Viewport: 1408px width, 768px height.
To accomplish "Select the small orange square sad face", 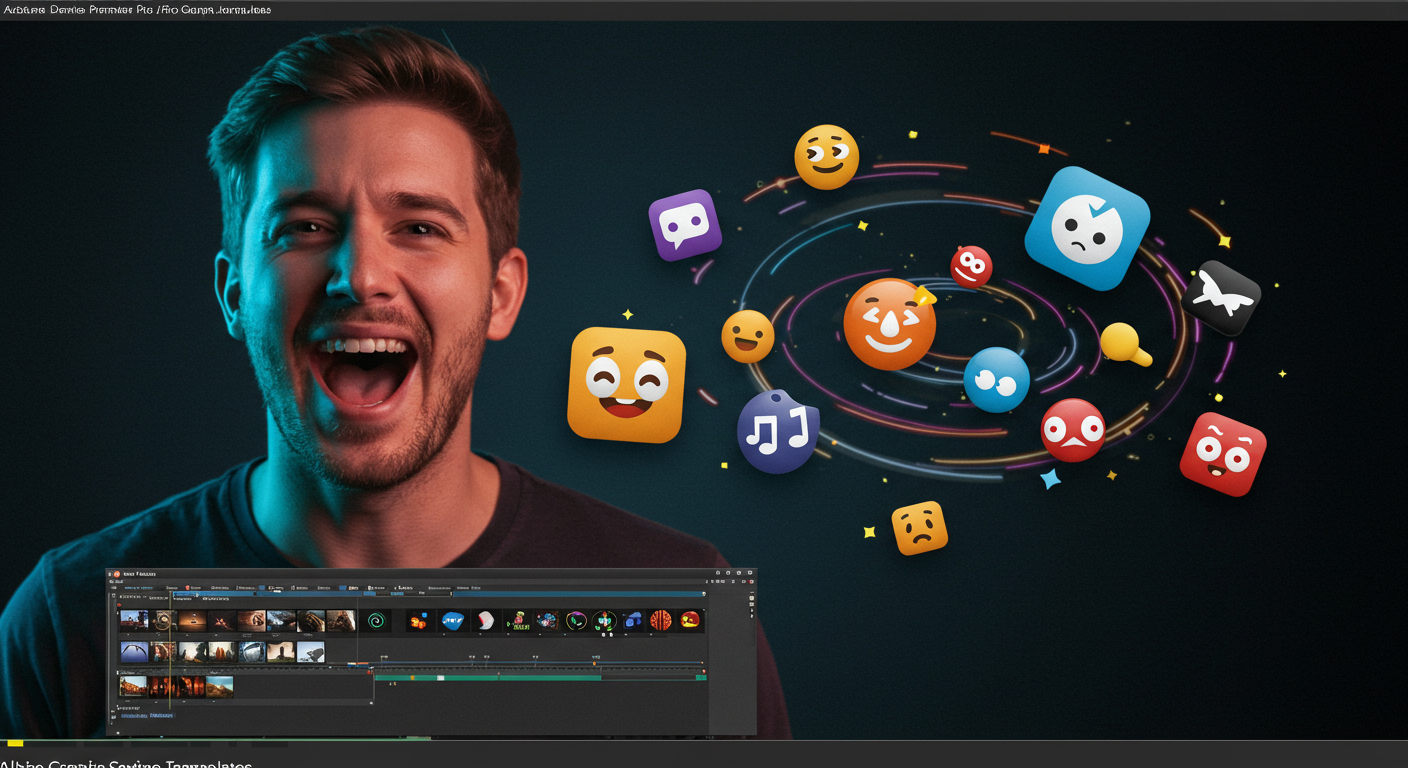I will (919, 528).
